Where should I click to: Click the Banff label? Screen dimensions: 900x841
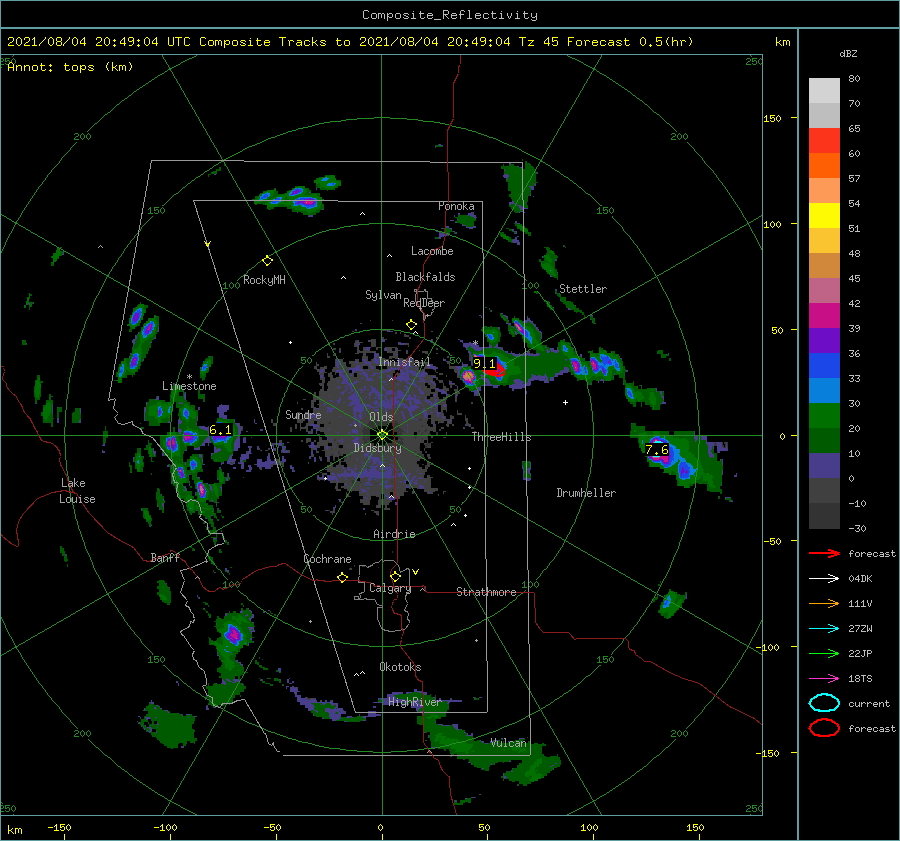pos(165,557)
